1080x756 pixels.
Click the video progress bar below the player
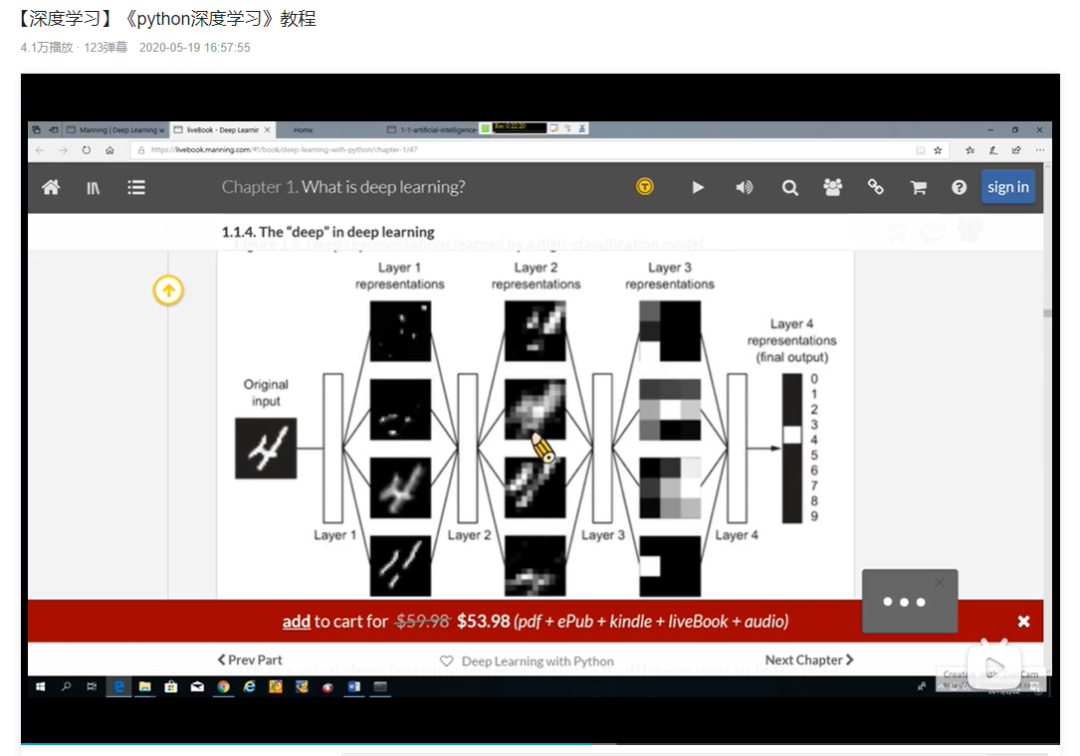(x=540, y=744)
